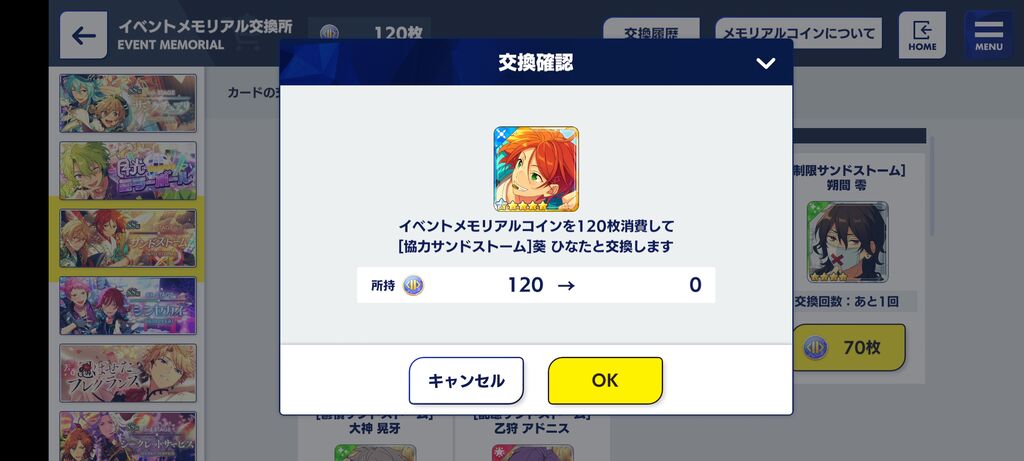
Task: Click the card list vertical scrollbar
Action: pos(932,186)
